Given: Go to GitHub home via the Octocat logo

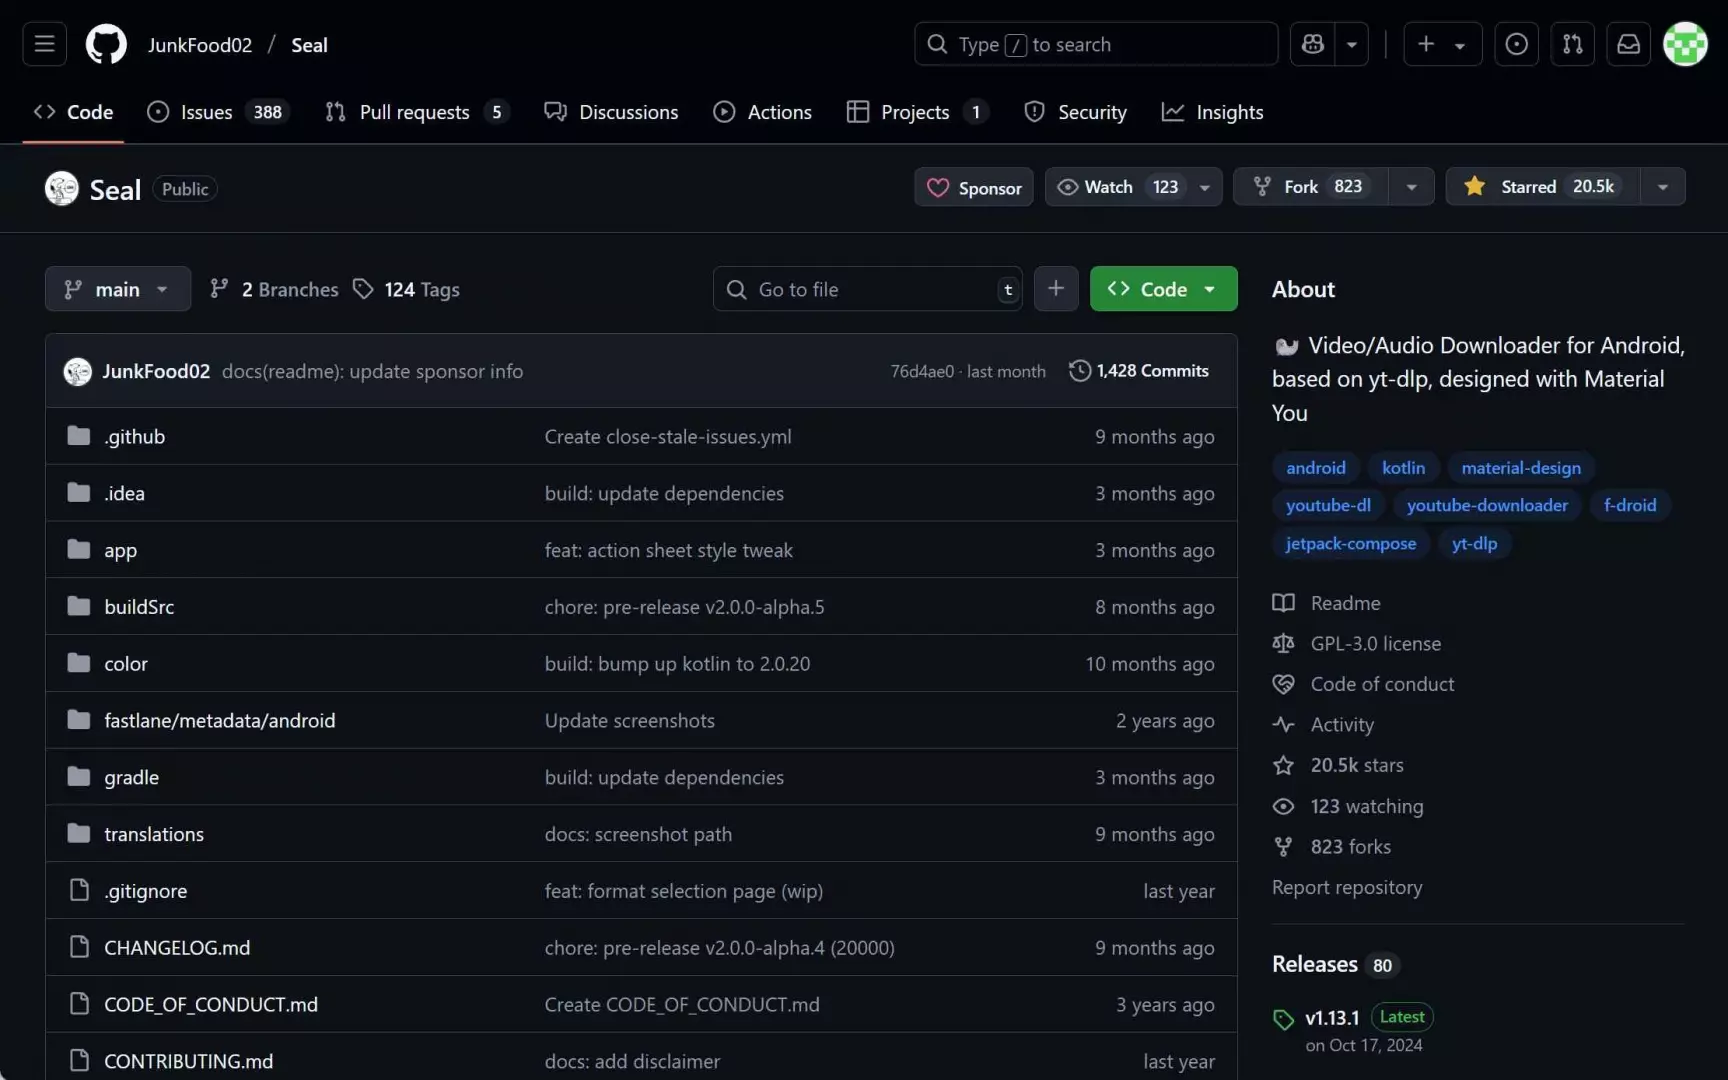Looking at the screenshot, I should (x=106, y=44).
